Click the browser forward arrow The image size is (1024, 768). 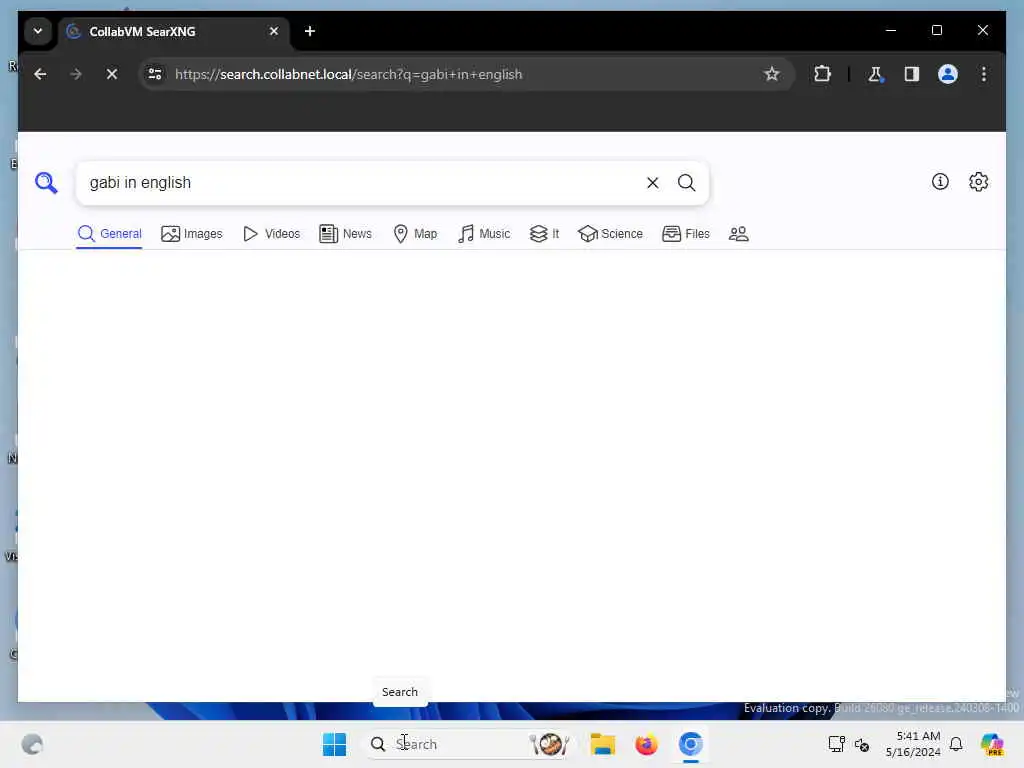pyautogui.click(x=76, y=74)
